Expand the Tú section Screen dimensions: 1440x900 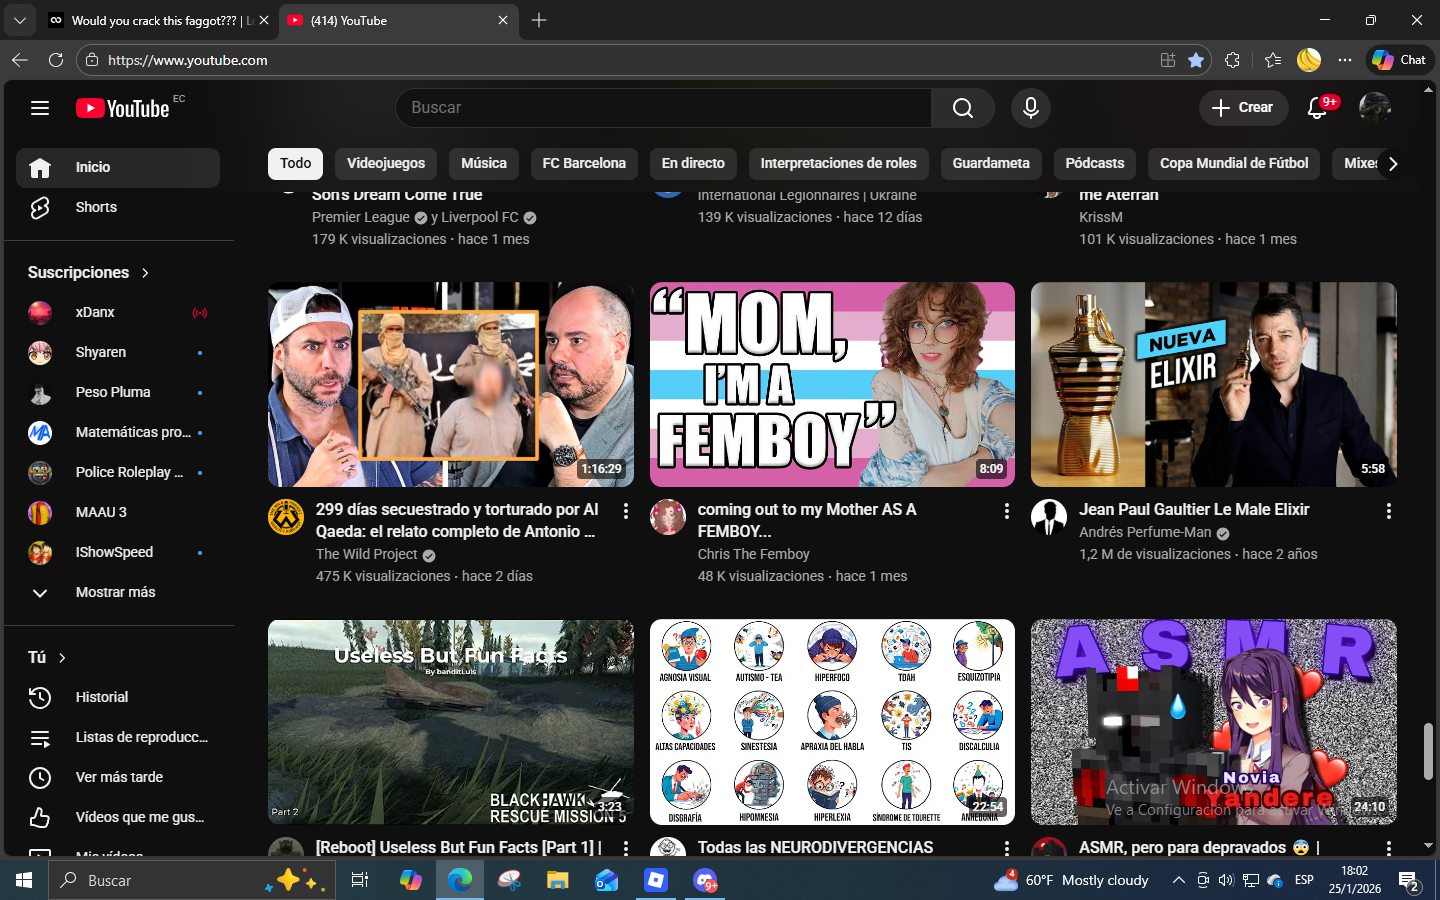[48, 657]
